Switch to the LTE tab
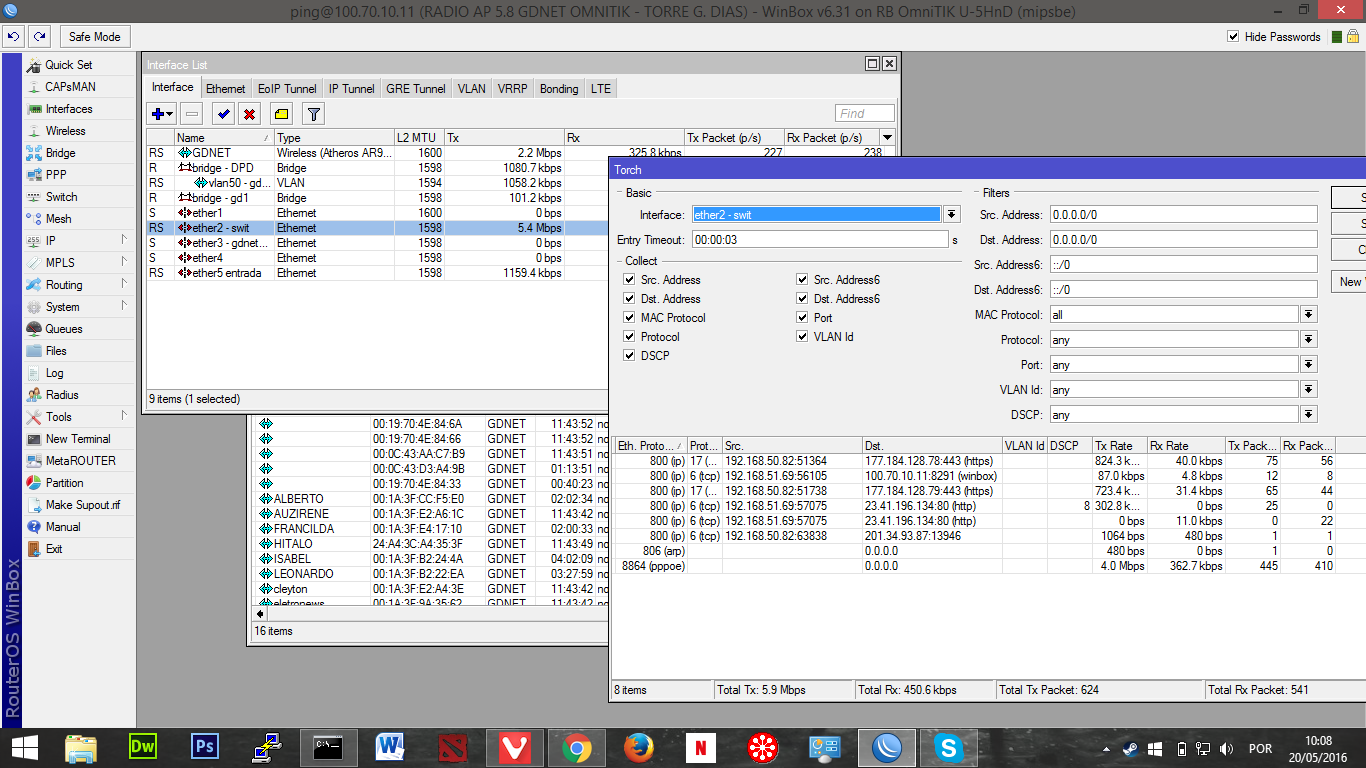 point(601,89)
